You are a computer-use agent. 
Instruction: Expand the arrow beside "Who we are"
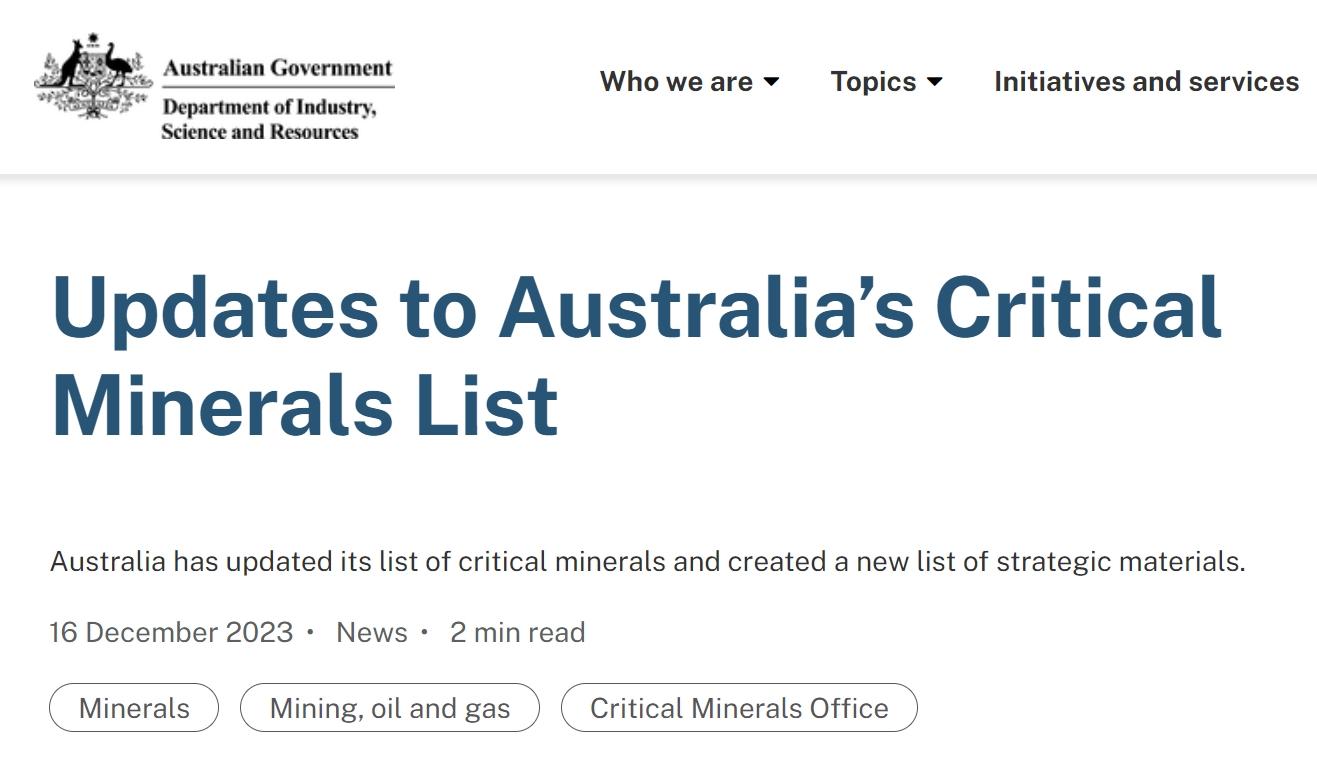pos(772,82)
